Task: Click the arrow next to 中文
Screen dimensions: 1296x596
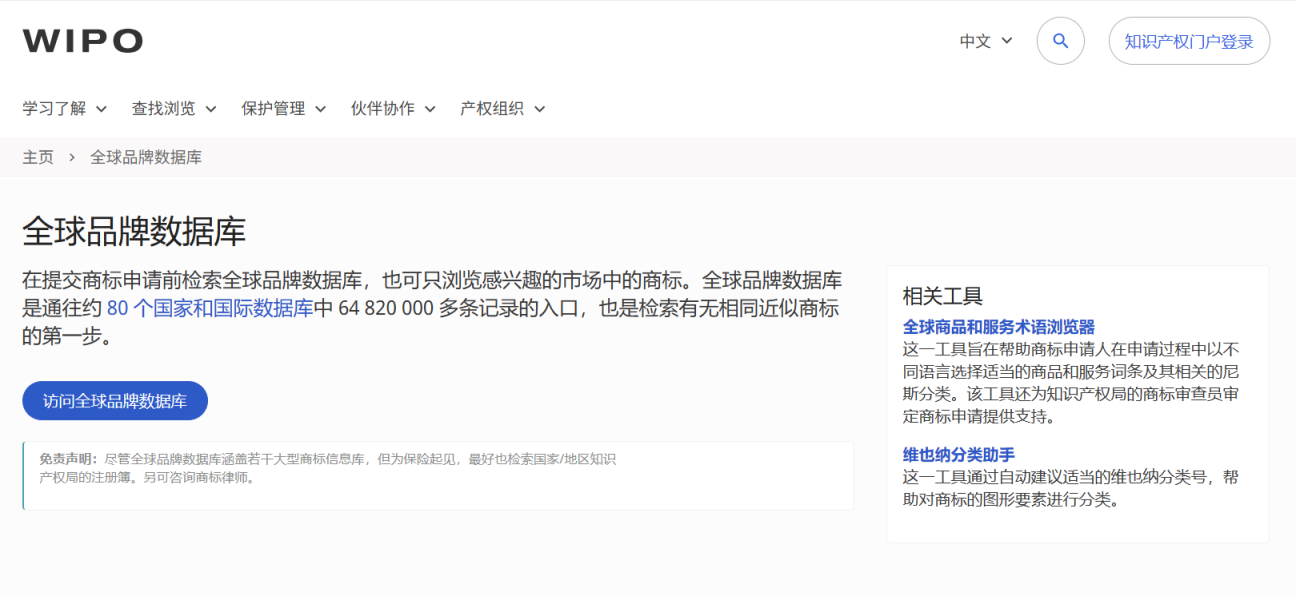Action: coord(1007,41)
